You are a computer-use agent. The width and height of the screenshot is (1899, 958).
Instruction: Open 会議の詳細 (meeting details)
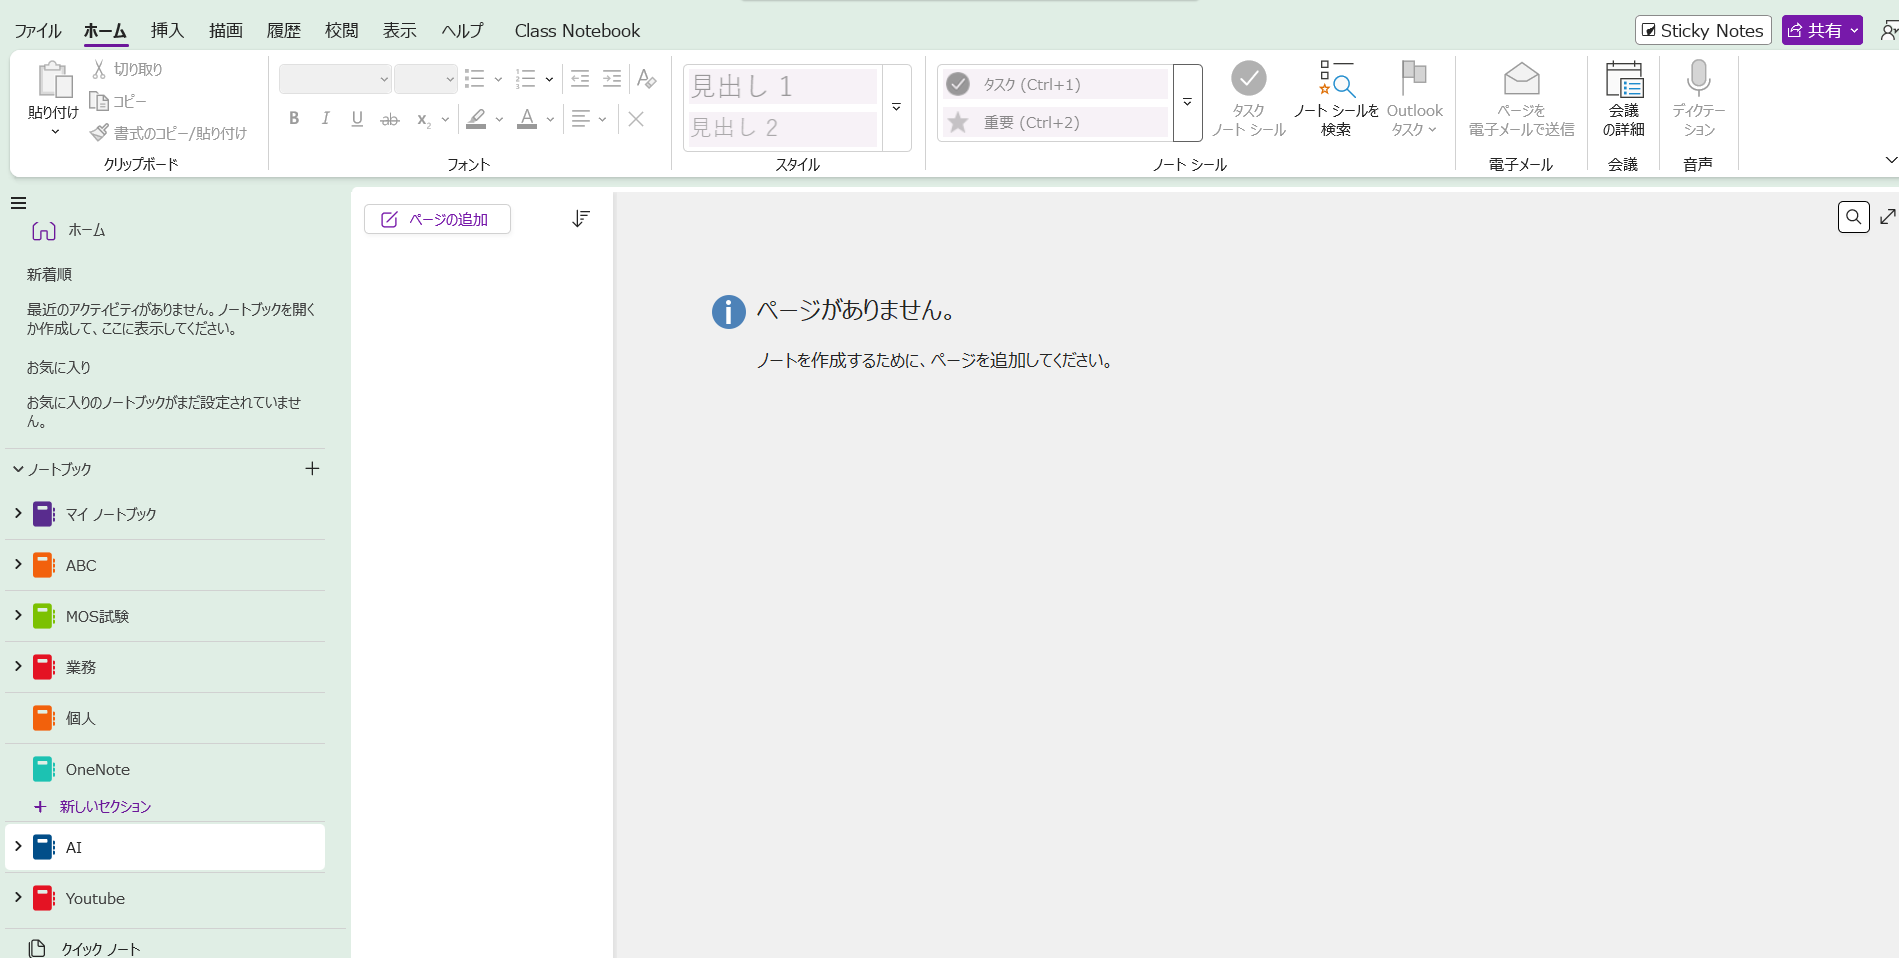[1622, 97]
